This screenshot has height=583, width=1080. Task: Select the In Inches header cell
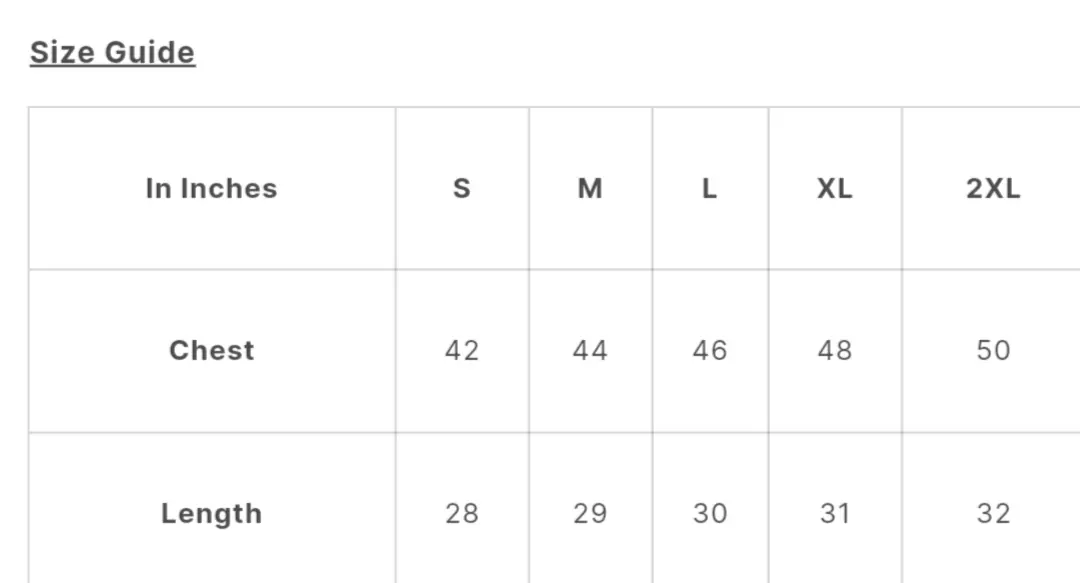[211, 188]
